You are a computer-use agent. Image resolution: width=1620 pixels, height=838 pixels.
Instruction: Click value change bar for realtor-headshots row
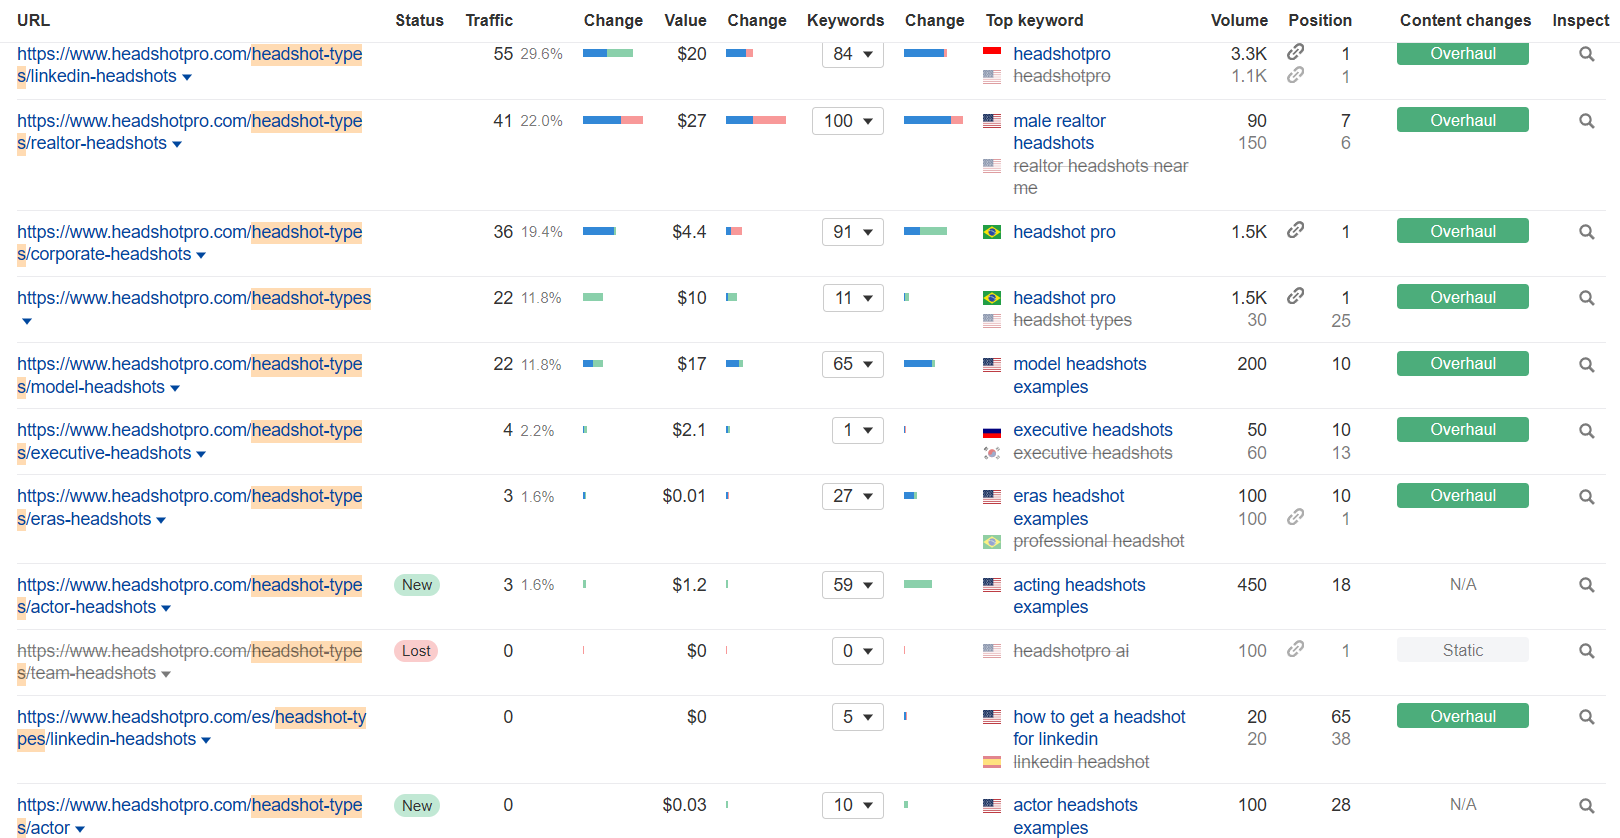click(756, 120)
